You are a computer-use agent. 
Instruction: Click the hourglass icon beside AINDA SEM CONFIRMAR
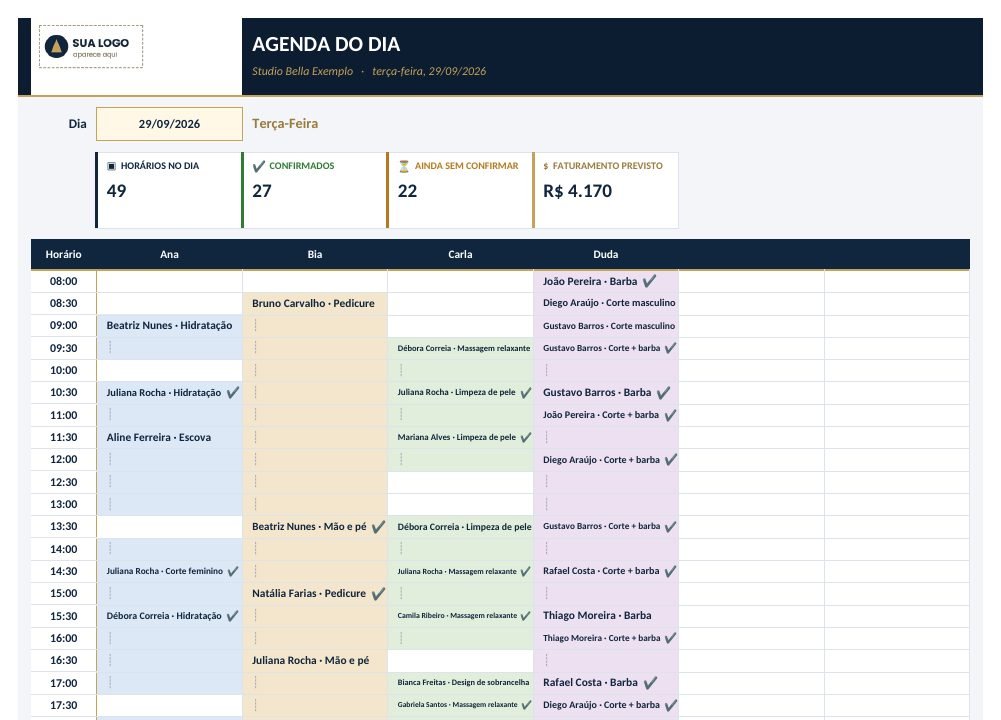pyautogui.click(x=404, y=166)
